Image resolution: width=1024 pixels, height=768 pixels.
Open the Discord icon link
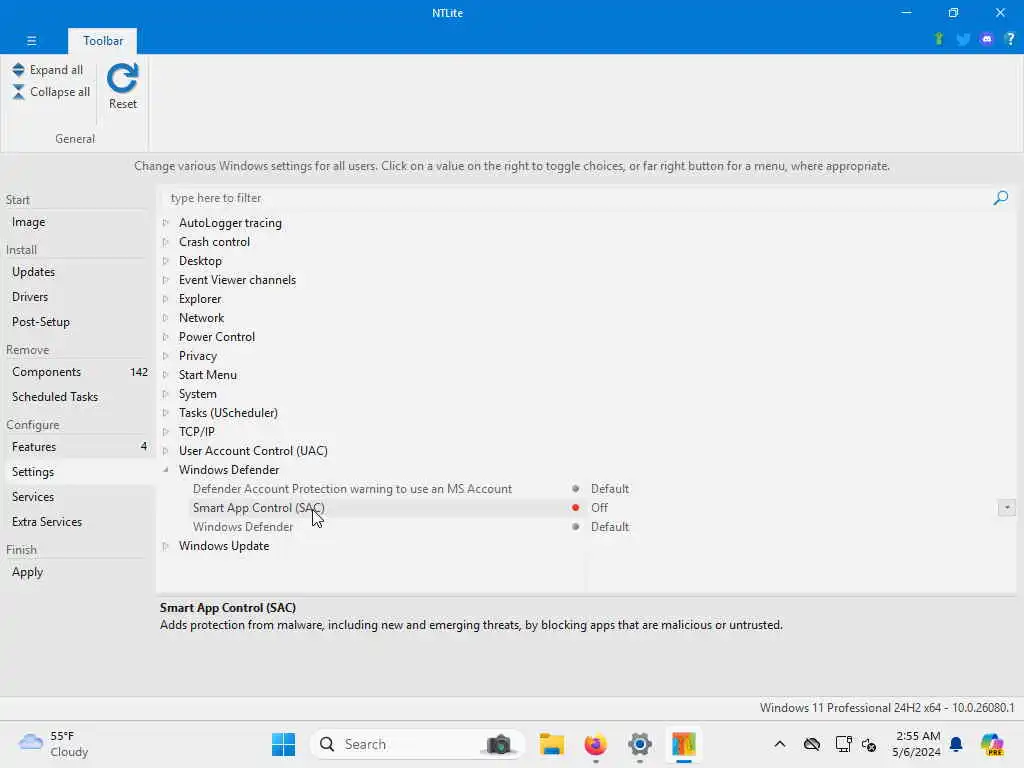[987, 39]
